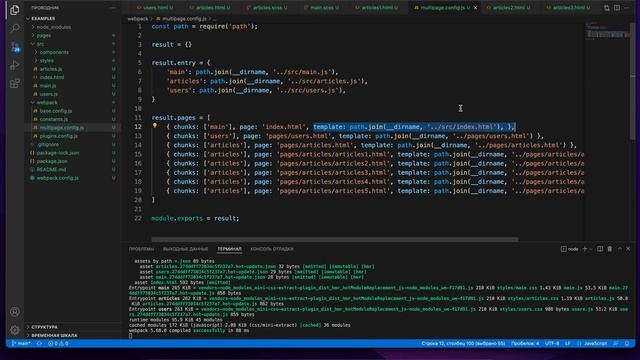
Task: Open the ТЕРМИНАЛ panel tab
Action: pyautogui.click(x=229, y=249)
